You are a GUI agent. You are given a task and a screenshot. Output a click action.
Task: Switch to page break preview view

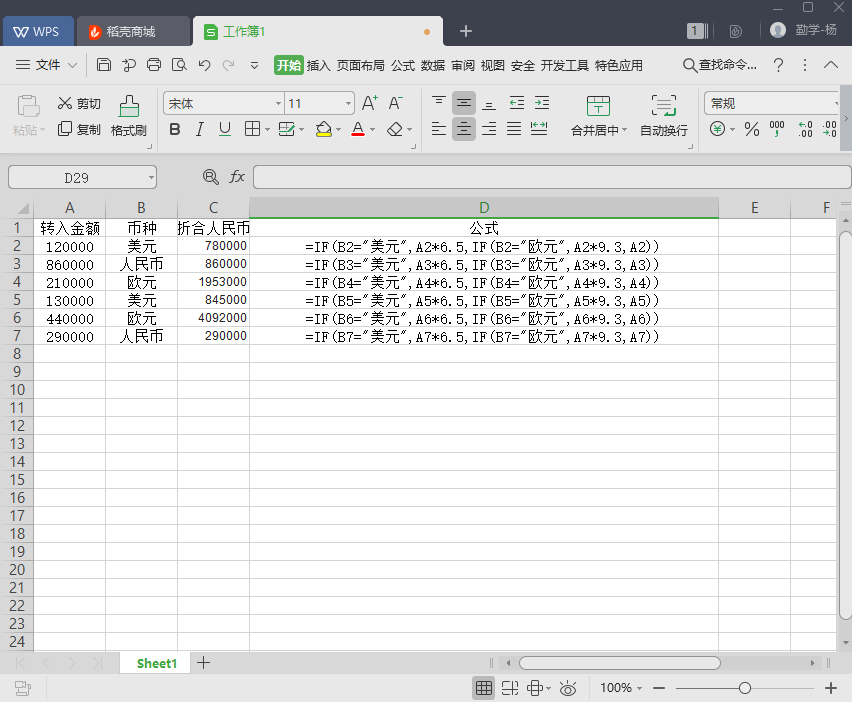tap(510, 688)
